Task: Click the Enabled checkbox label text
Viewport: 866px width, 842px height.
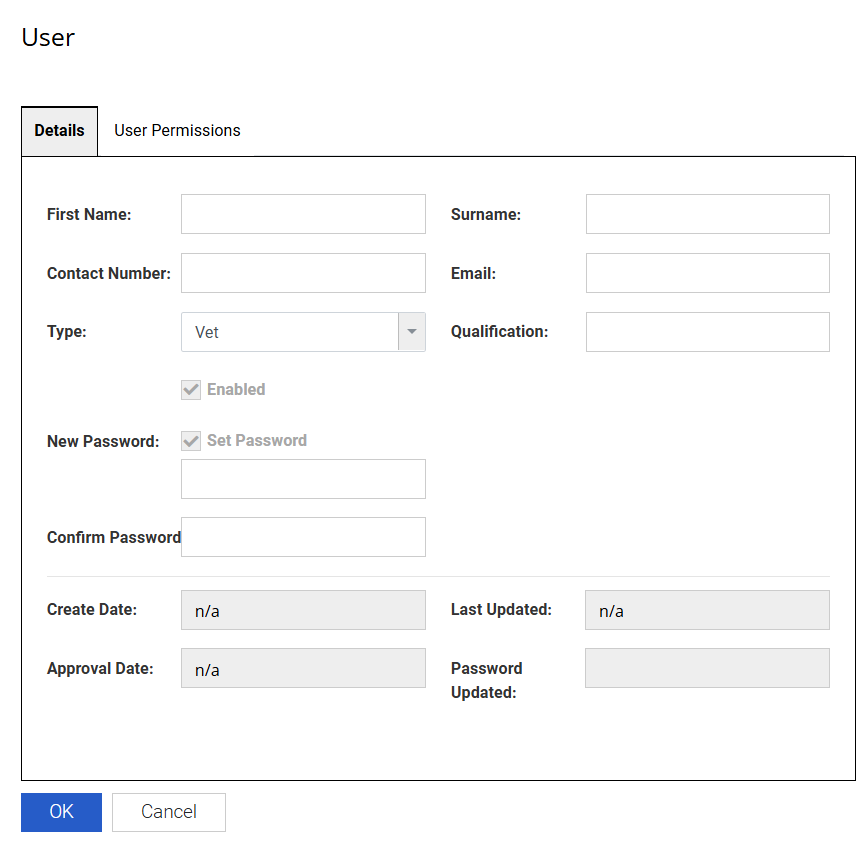Action: click(x=236, y=390)
